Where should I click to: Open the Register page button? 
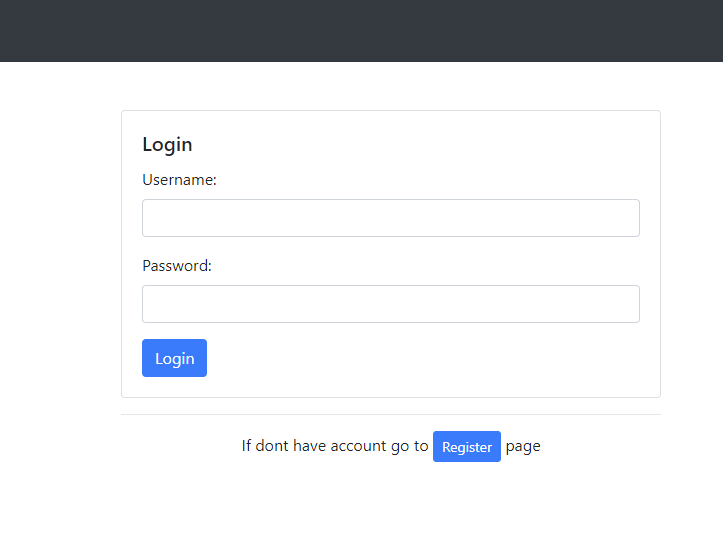466,447
